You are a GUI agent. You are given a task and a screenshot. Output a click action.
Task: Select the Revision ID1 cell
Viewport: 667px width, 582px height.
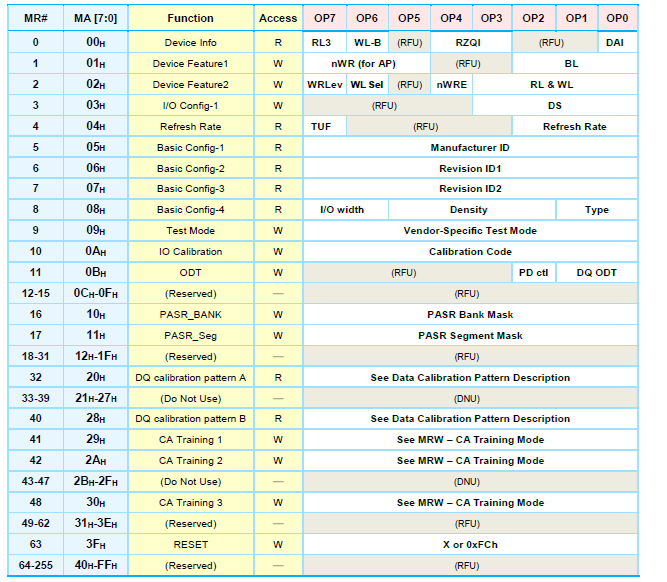pos(470,169)
